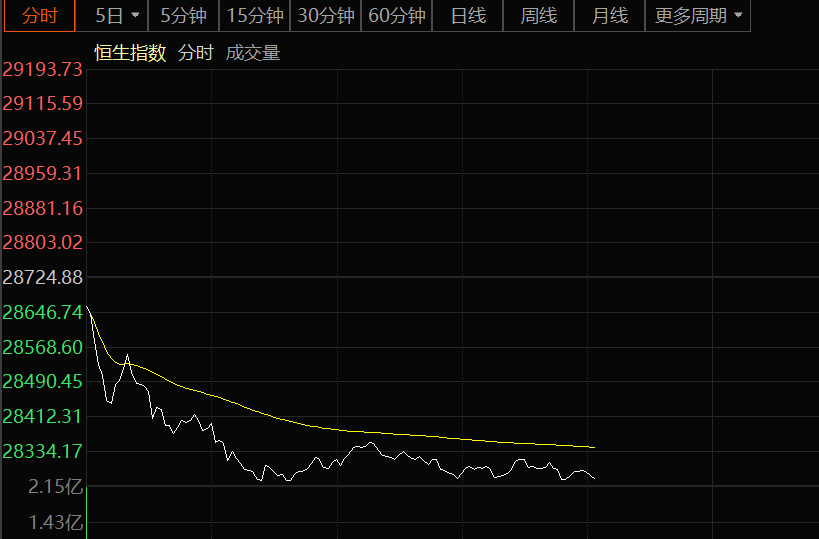The image size is (819, 539).
Task: Click the green opening volume bar
Action: pos(86,512)
